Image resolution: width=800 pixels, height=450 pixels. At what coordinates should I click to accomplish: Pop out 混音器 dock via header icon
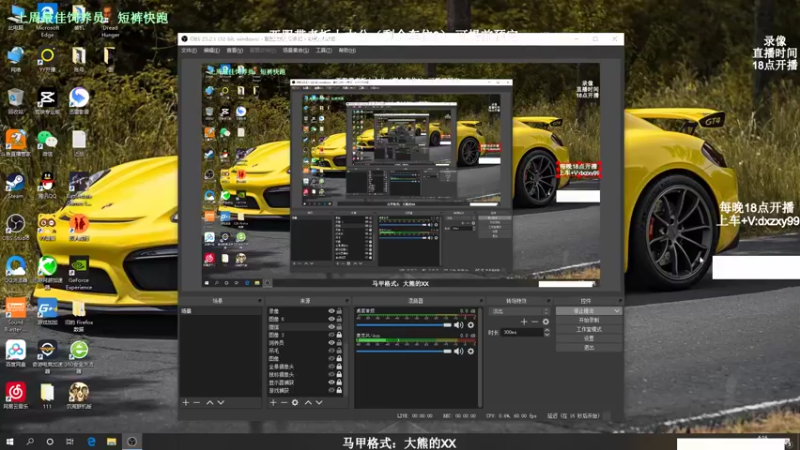coord(481,301)
